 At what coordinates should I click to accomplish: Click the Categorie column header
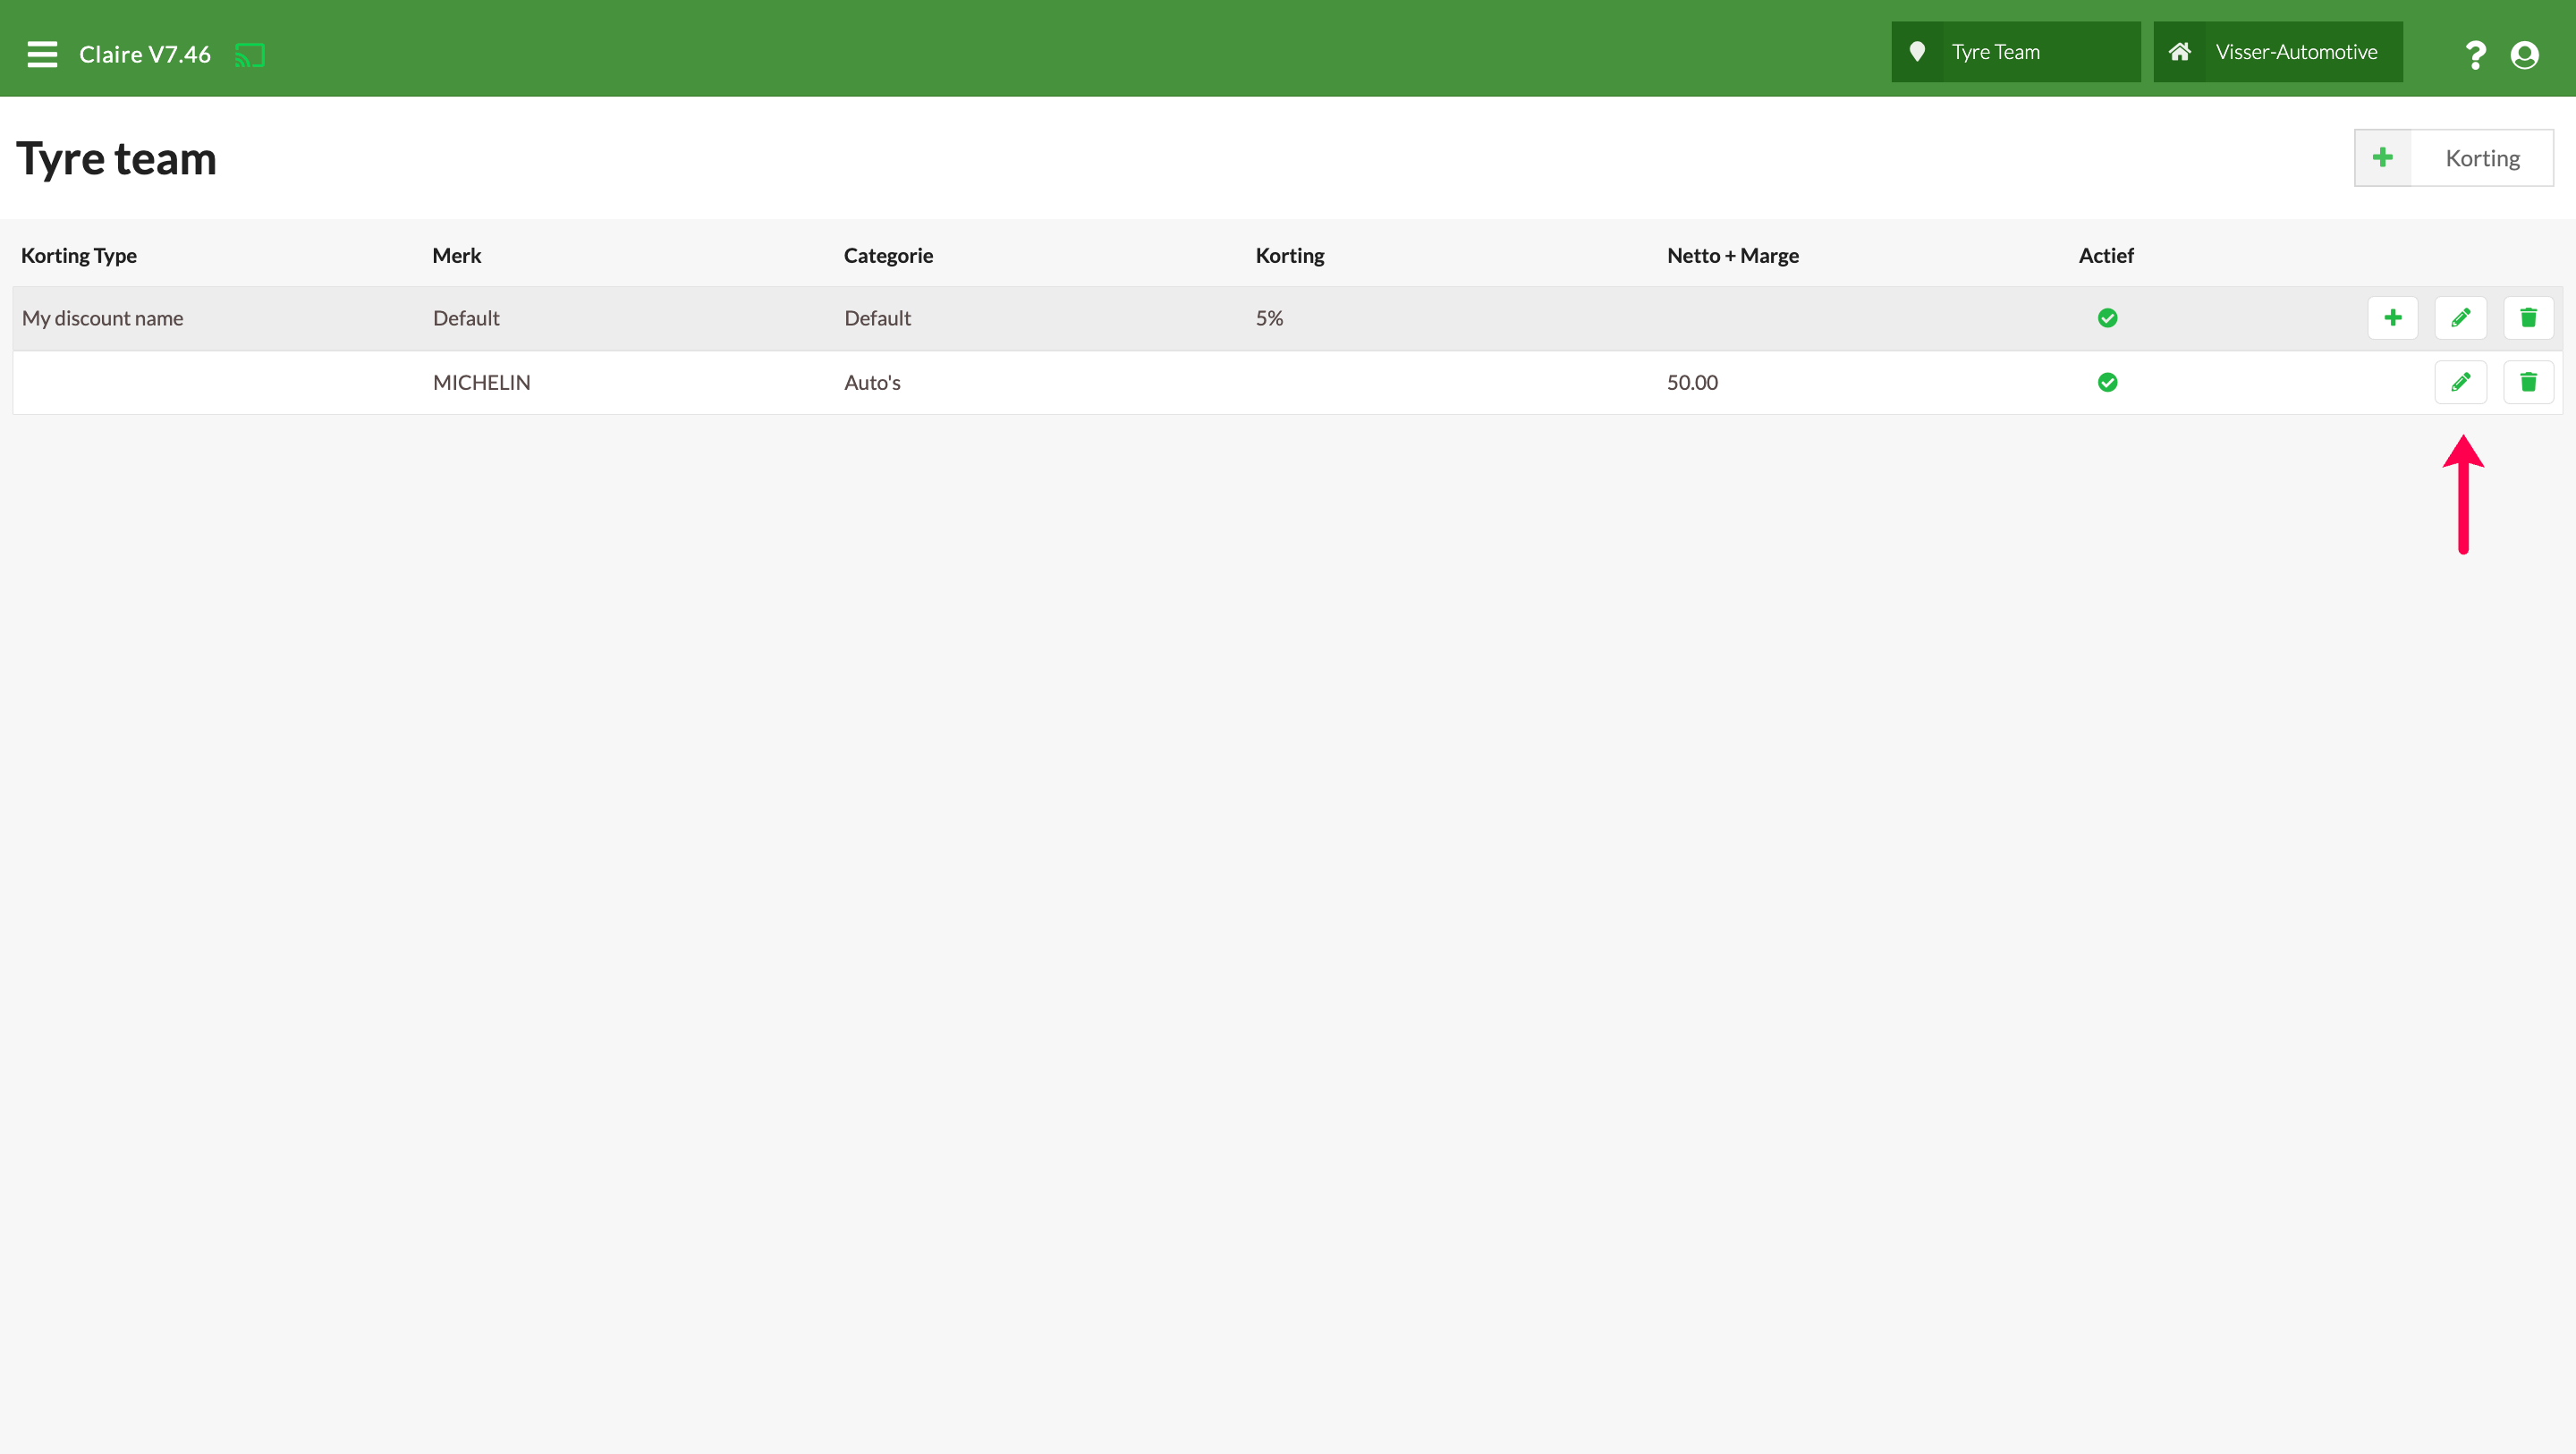tap(888, 256)
